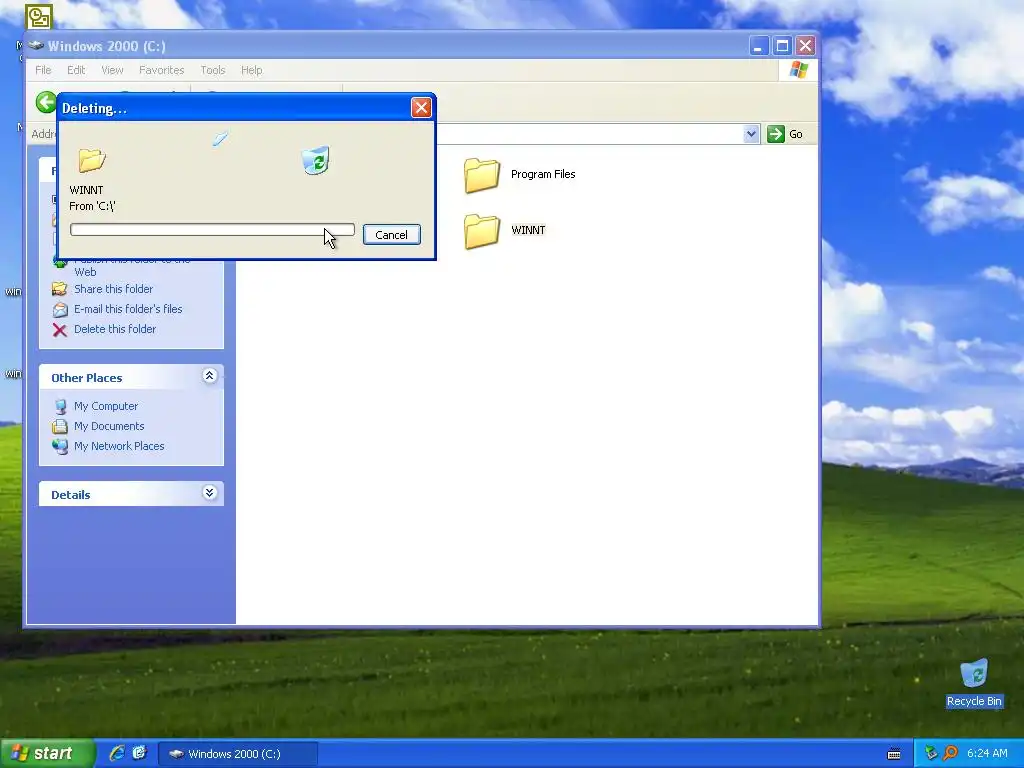Expand the Details panel
This screenshot has width=1024, height=768.
[209, 492]
